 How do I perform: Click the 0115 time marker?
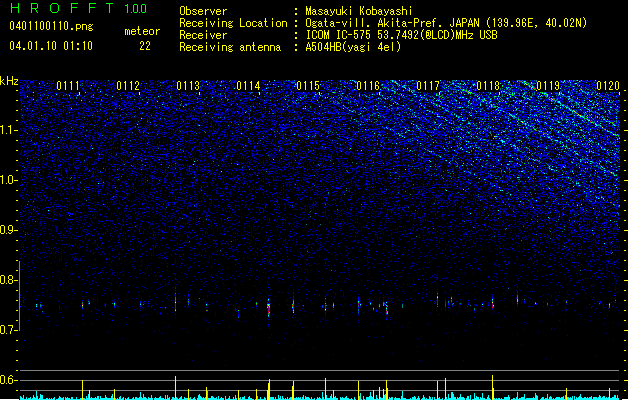click(308, 86)
